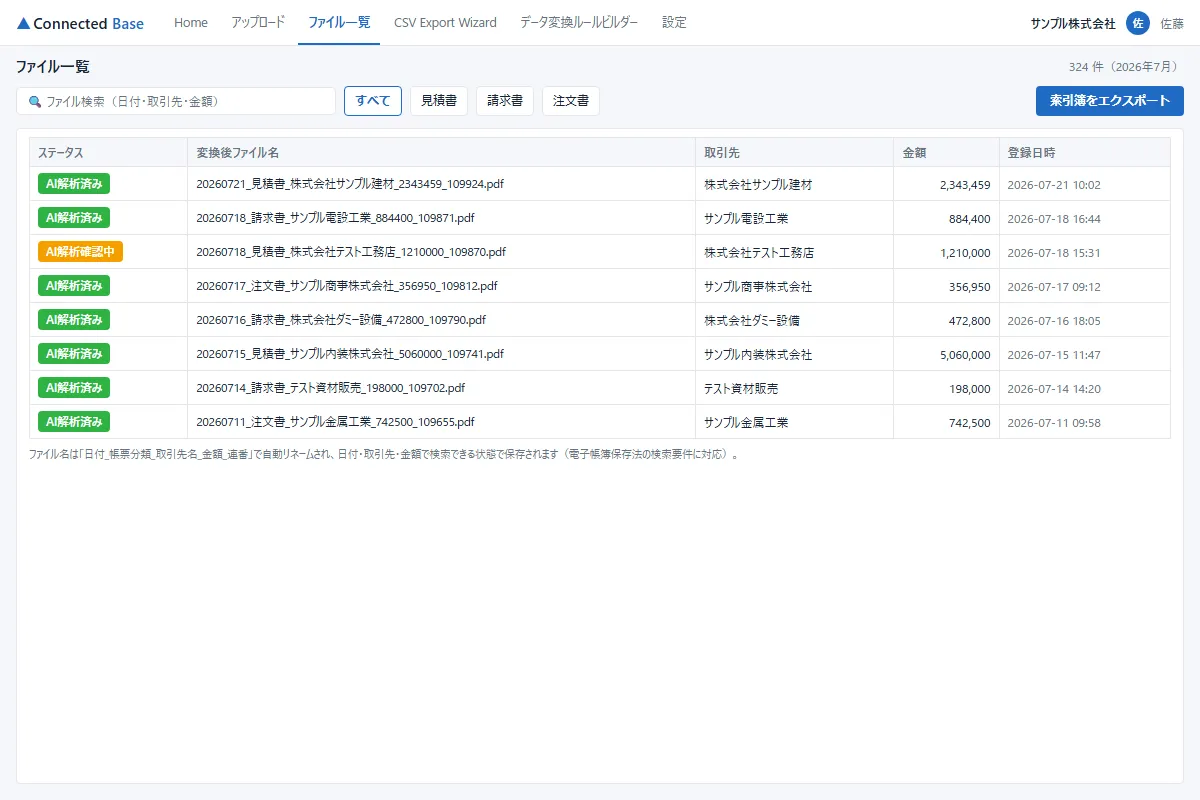This screenshot has width=1200, height=800.
Task: Click 取引先 cell サンプル金属工業
Action: pos(746,422)
